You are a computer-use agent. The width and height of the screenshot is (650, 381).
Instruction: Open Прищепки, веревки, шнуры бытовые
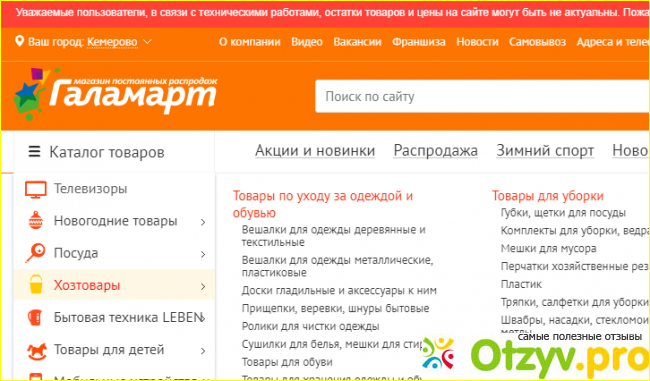pyautogui.click(x=335, y=309)
